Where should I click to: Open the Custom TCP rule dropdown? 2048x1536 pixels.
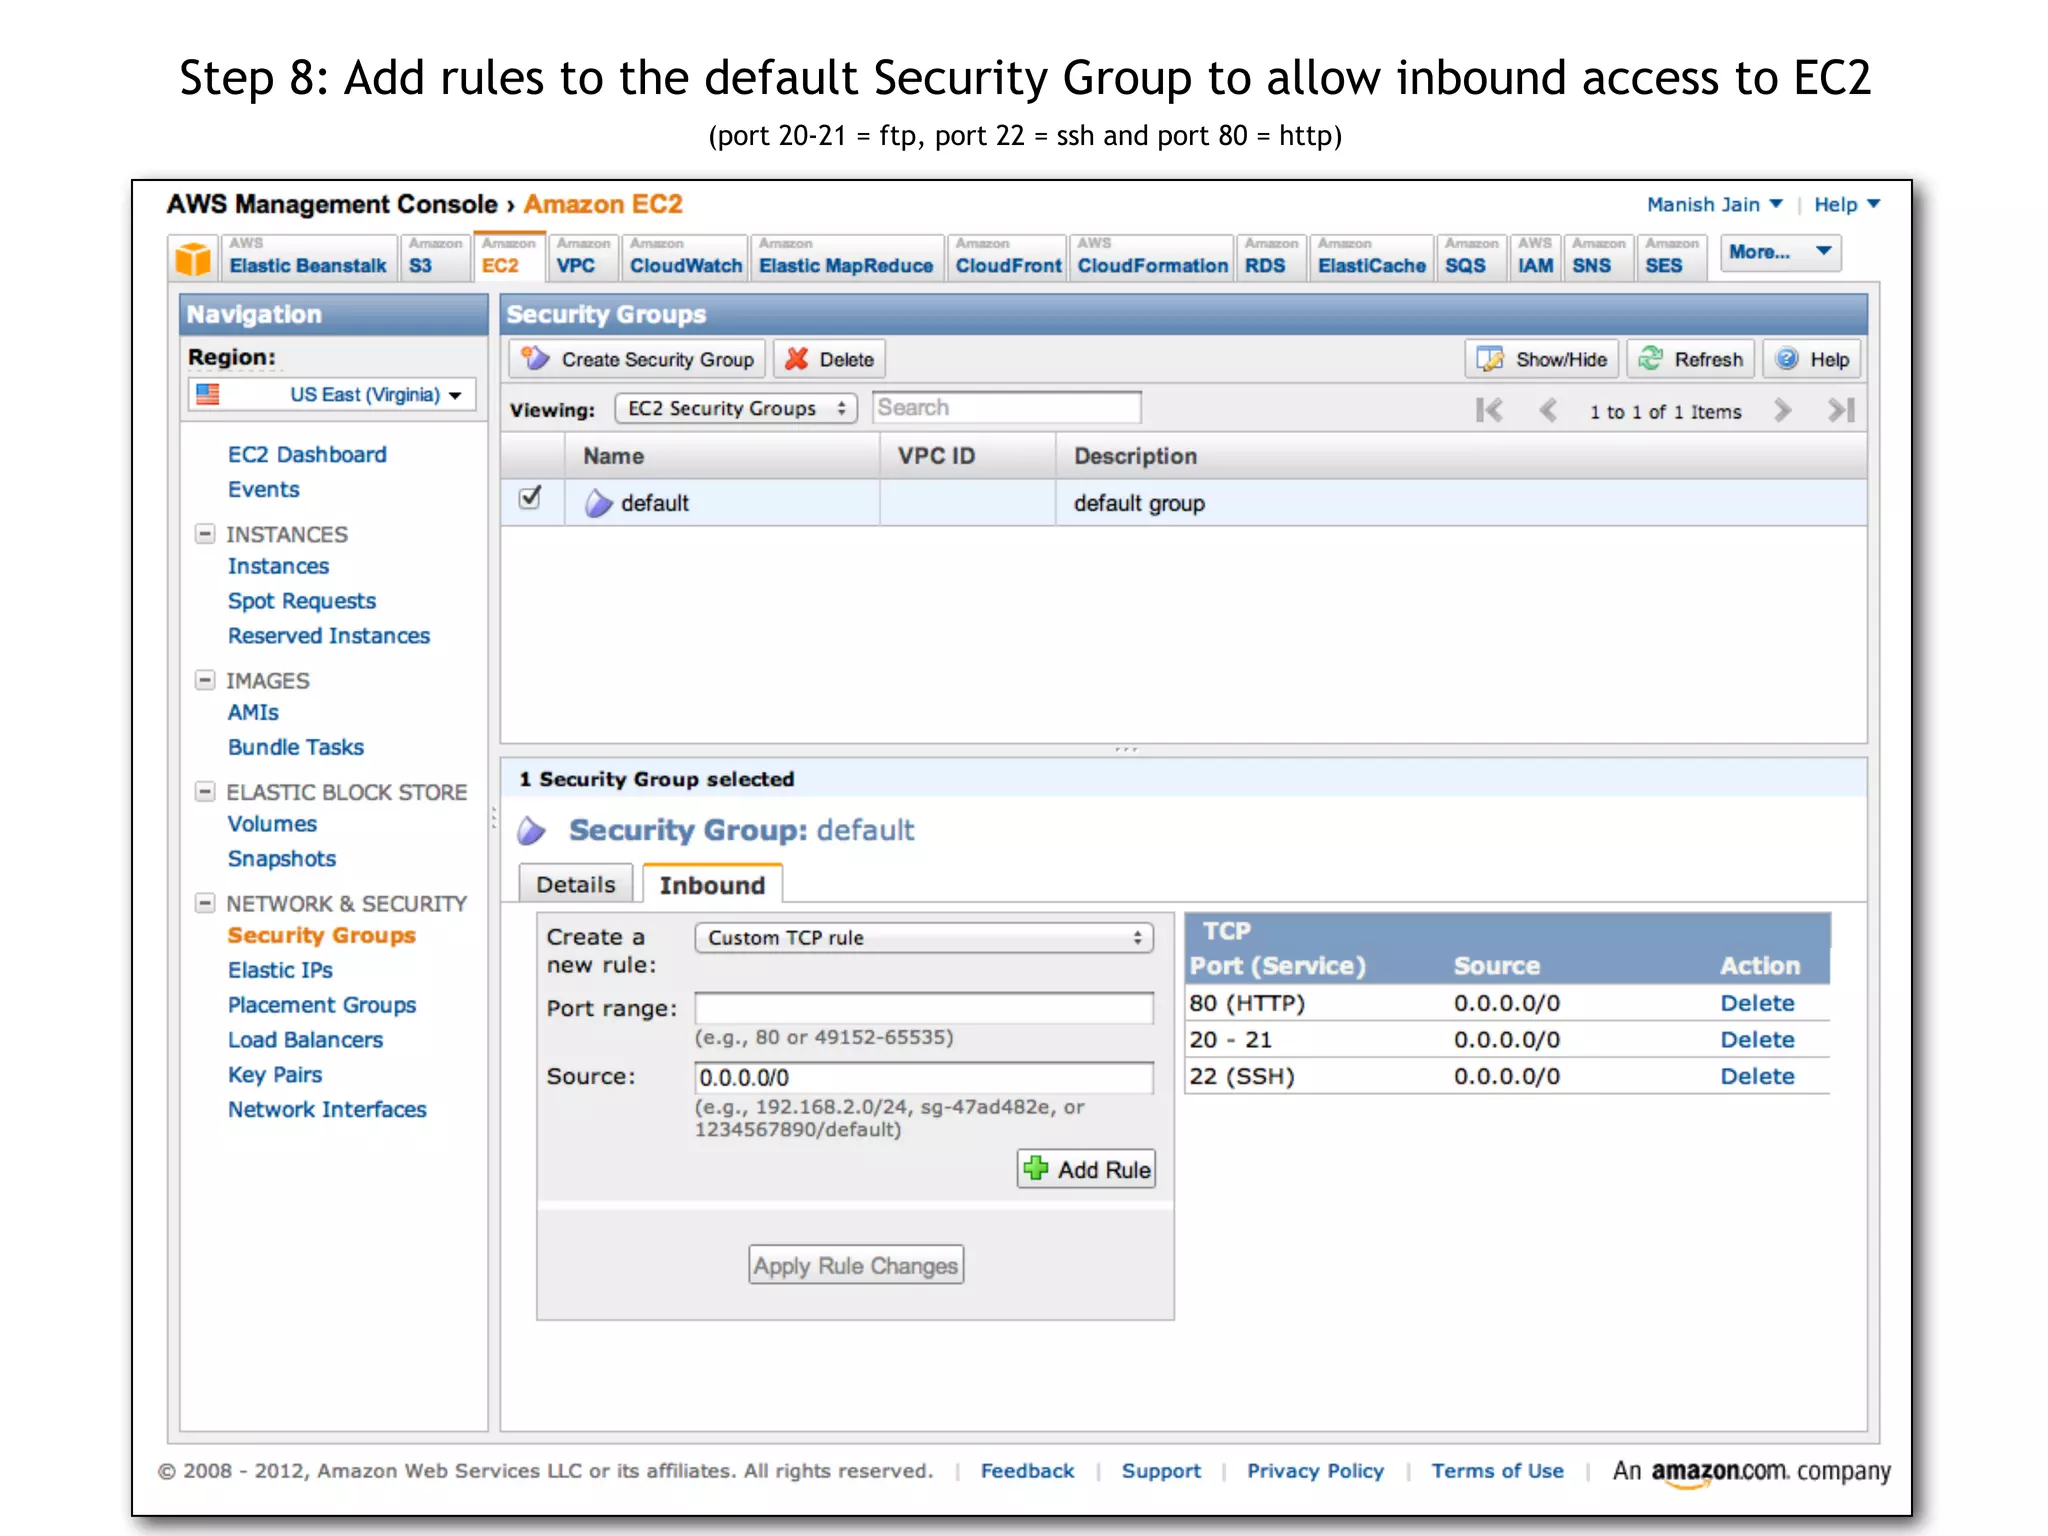coord(924,937)
